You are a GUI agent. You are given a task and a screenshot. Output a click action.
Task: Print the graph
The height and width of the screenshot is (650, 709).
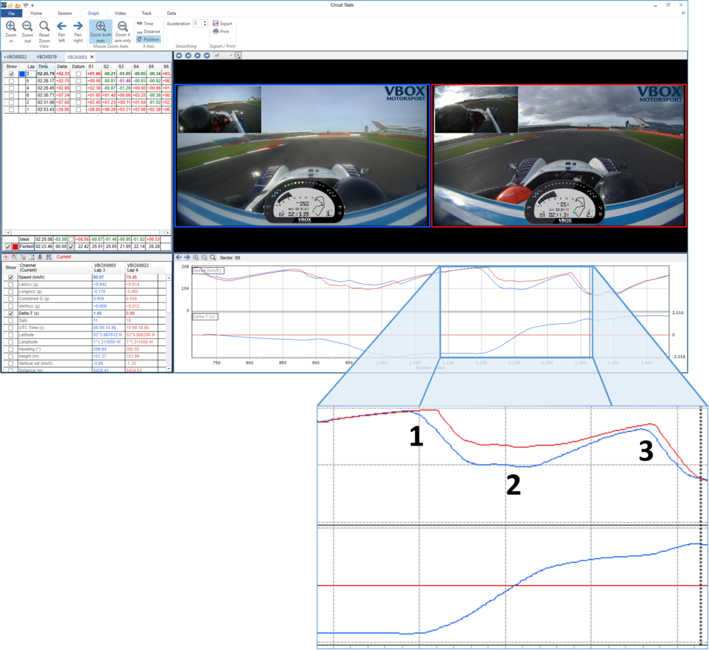pyautogui.click(x=221, y=32)
